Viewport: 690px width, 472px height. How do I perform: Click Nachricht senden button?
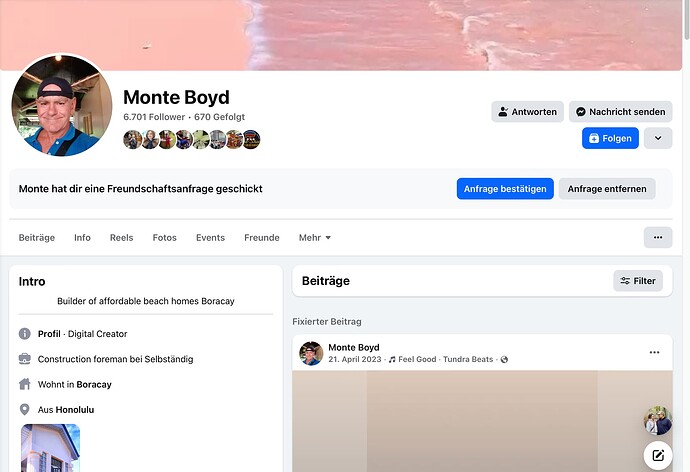[620, 112]
